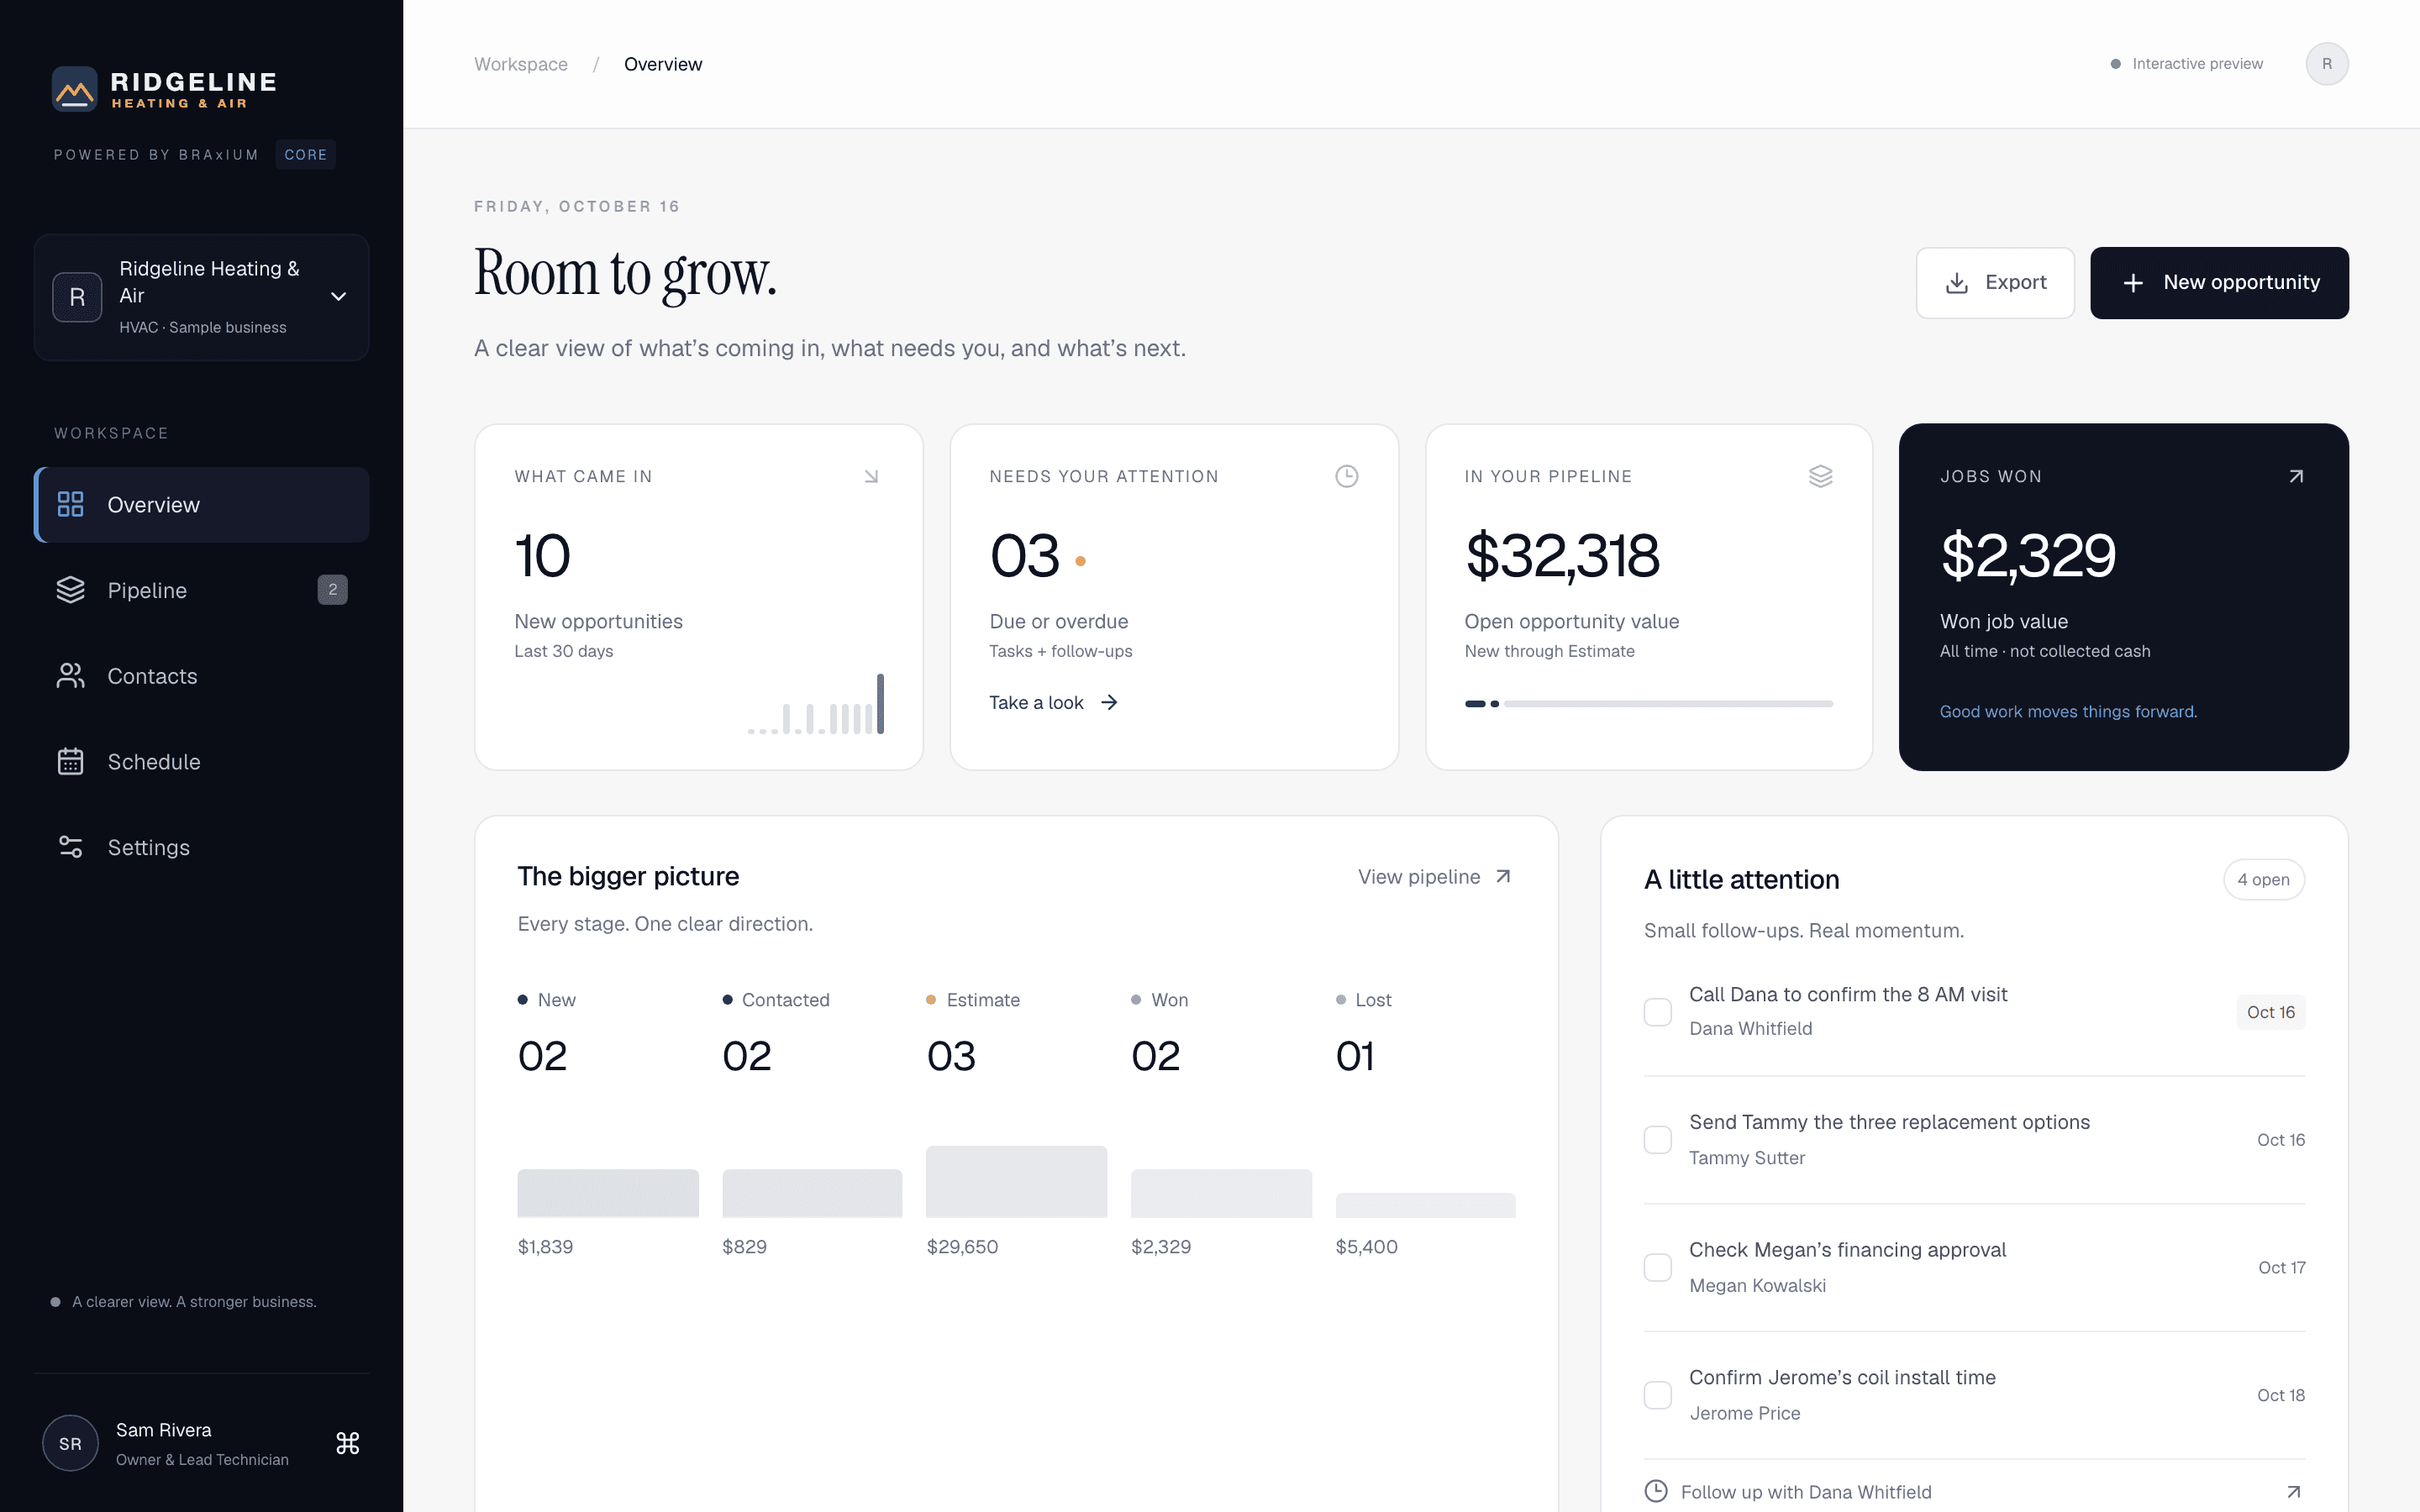2420x1512 pixels.
Task: Click the R user avatar in top bar
Action: pyautogui.click(x=2326, y=64)
